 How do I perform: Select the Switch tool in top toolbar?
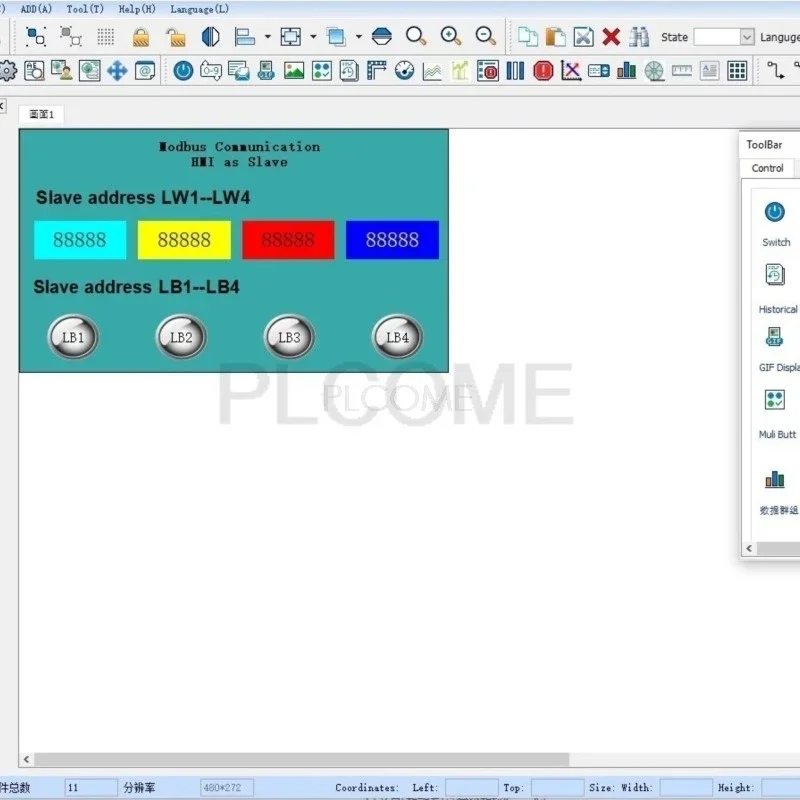coord(183,71)
